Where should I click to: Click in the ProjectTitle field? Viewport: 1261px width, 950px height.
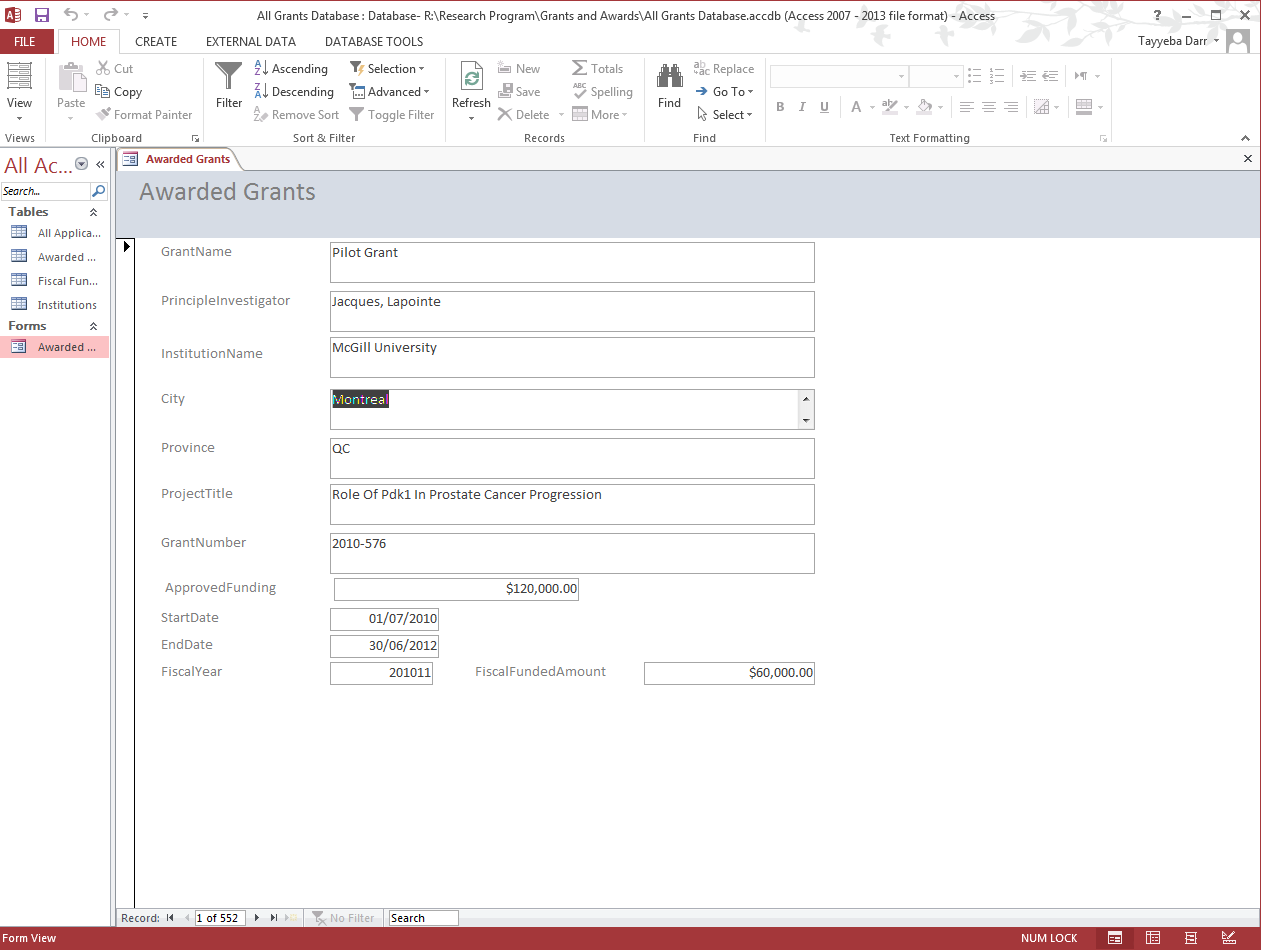click(x=572, y=504)
